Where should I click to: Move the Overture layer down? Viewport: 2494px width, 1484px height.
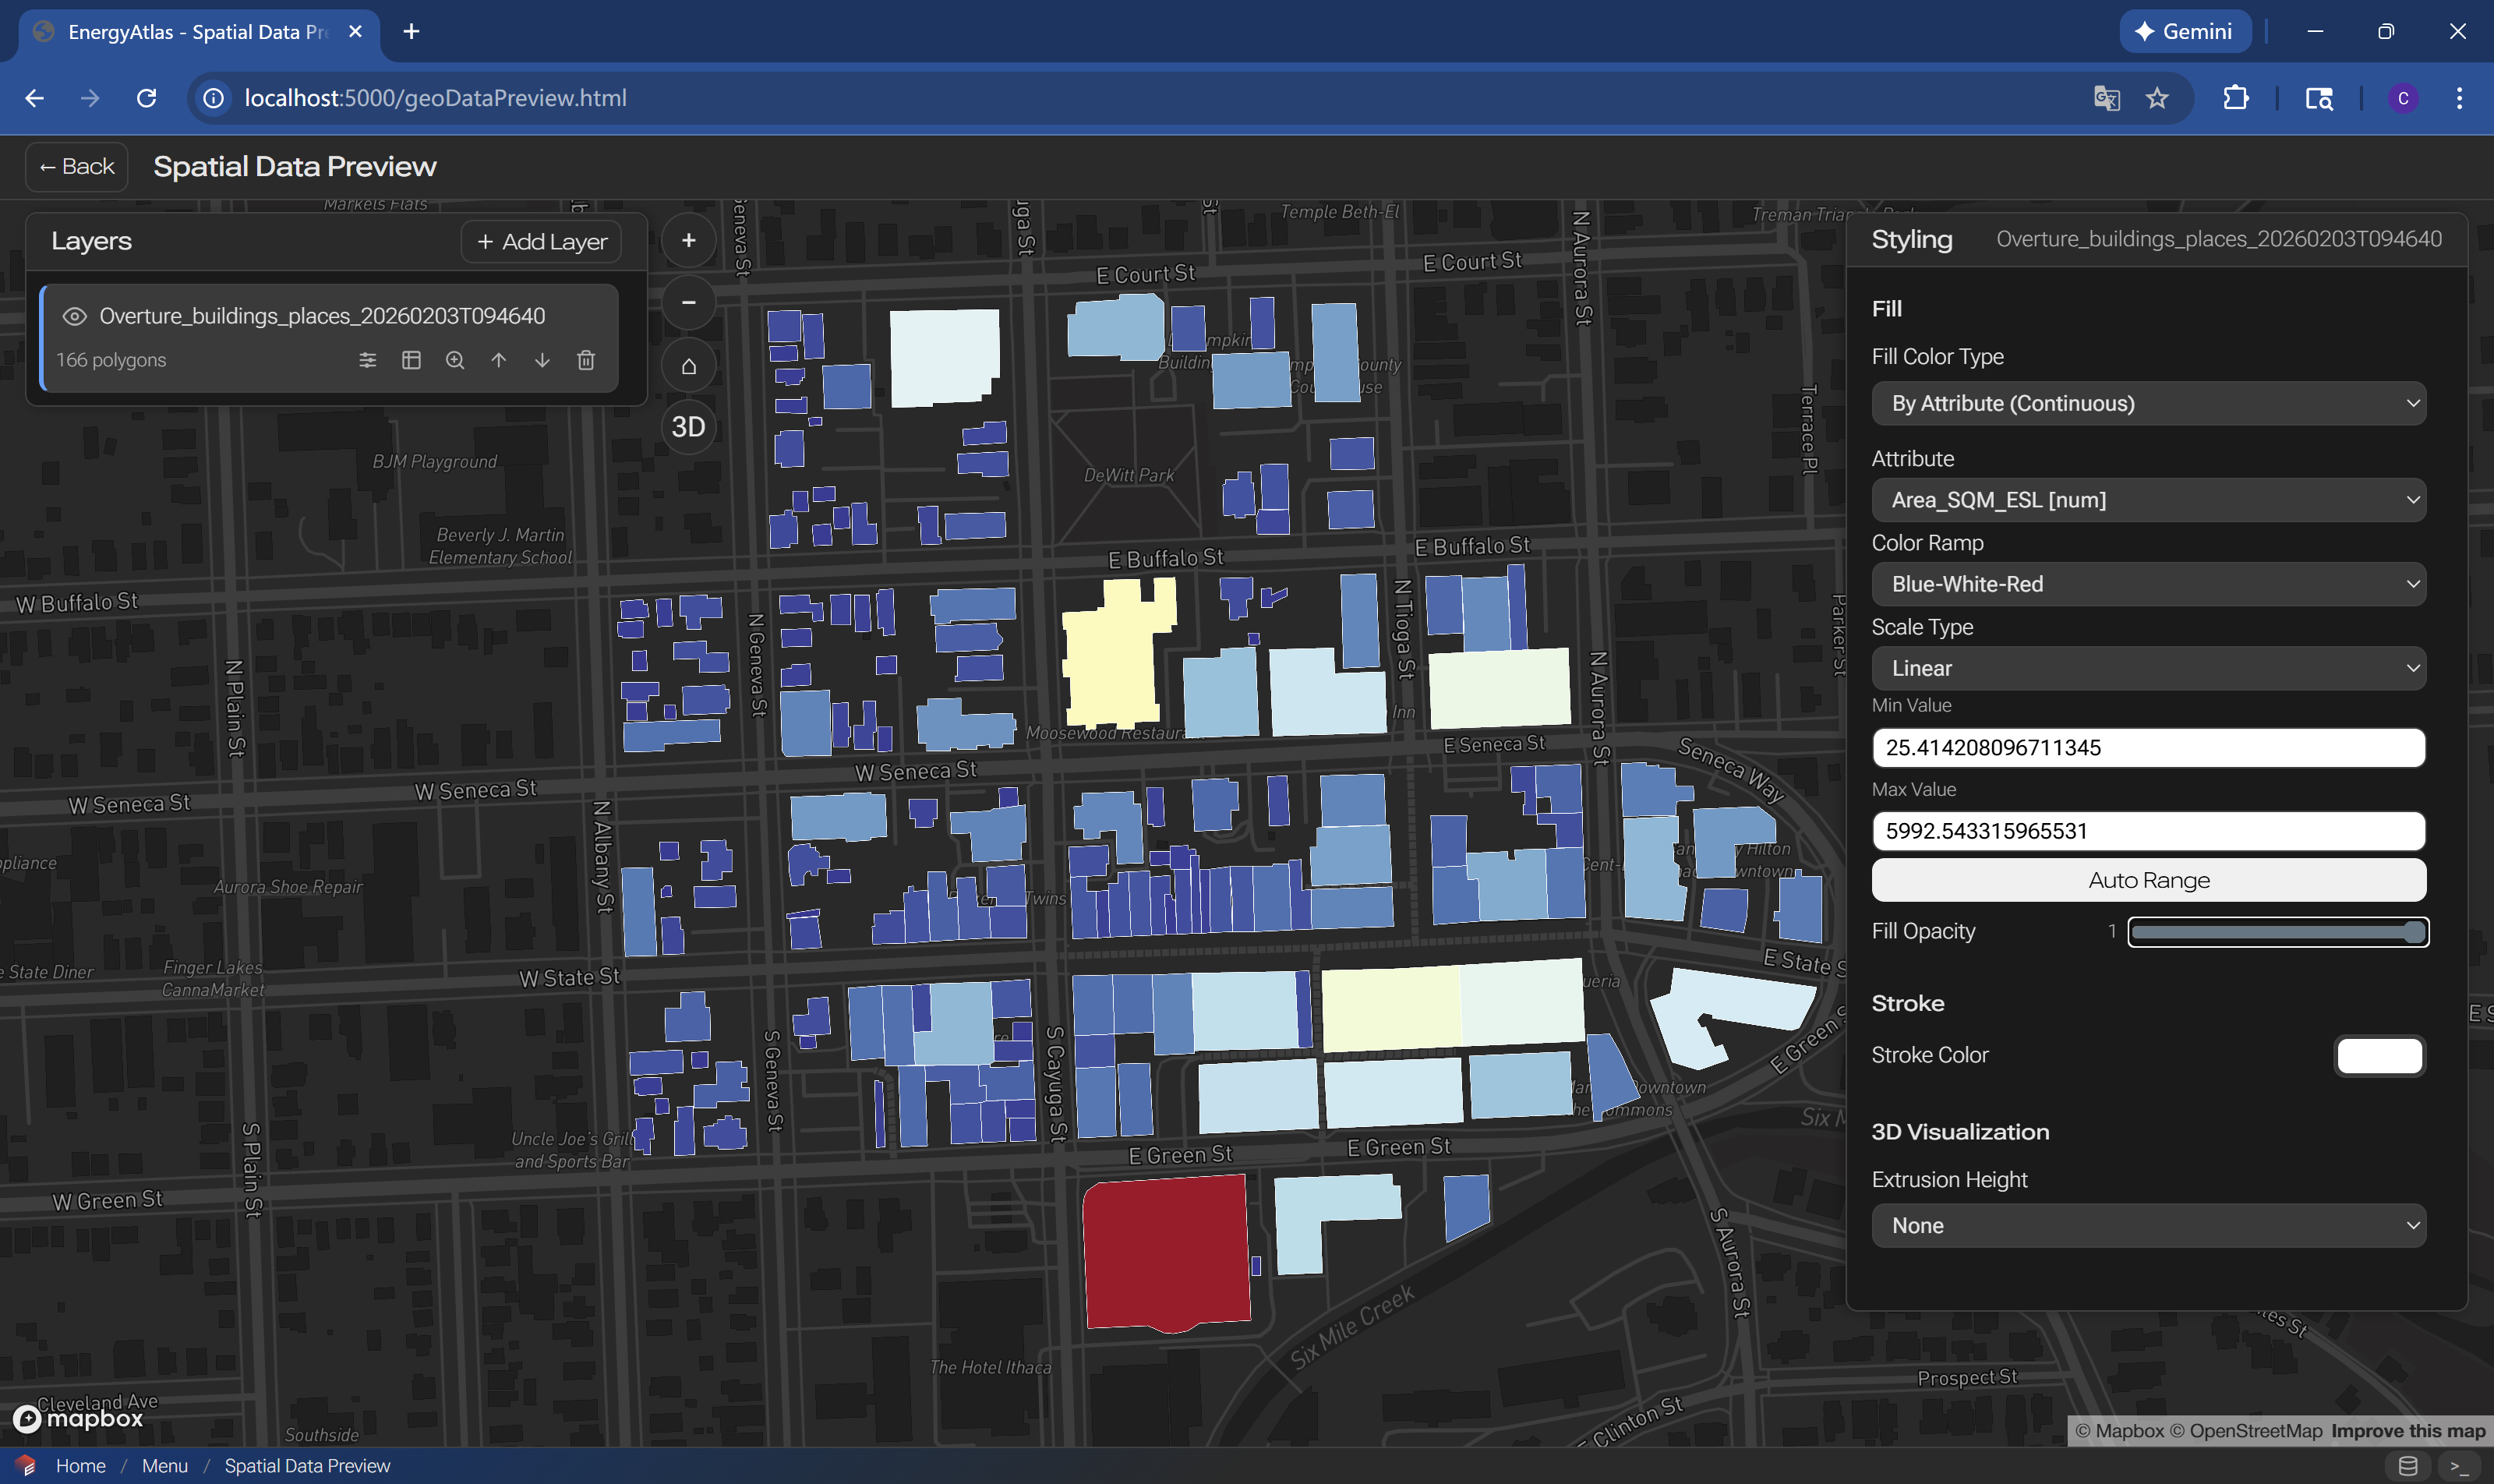(543, 360)
